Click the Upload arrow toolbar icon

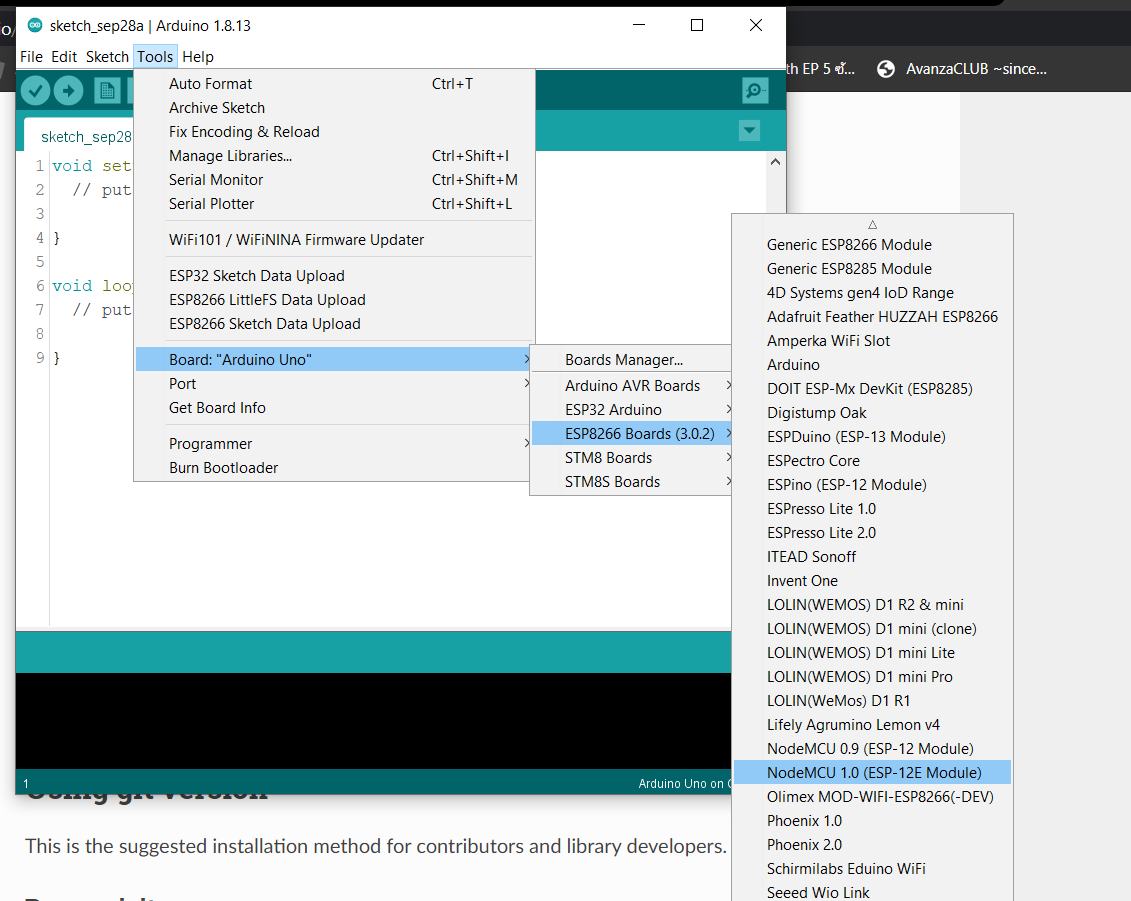tap(69, 91)
